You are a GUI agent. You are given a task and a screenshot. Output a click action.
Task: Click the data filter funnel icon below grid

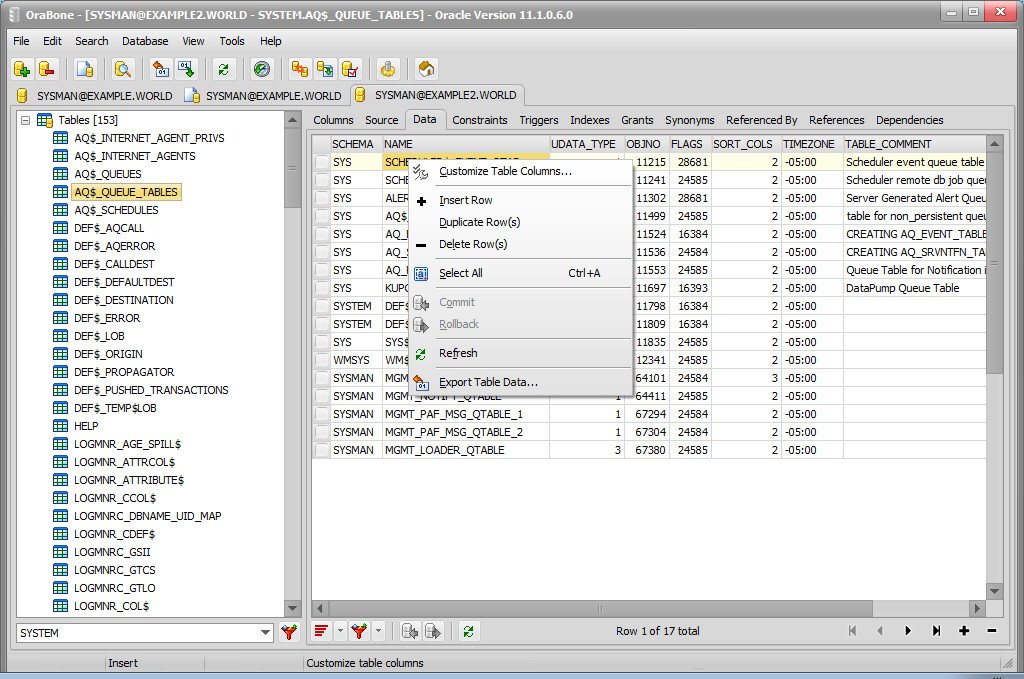359,631
